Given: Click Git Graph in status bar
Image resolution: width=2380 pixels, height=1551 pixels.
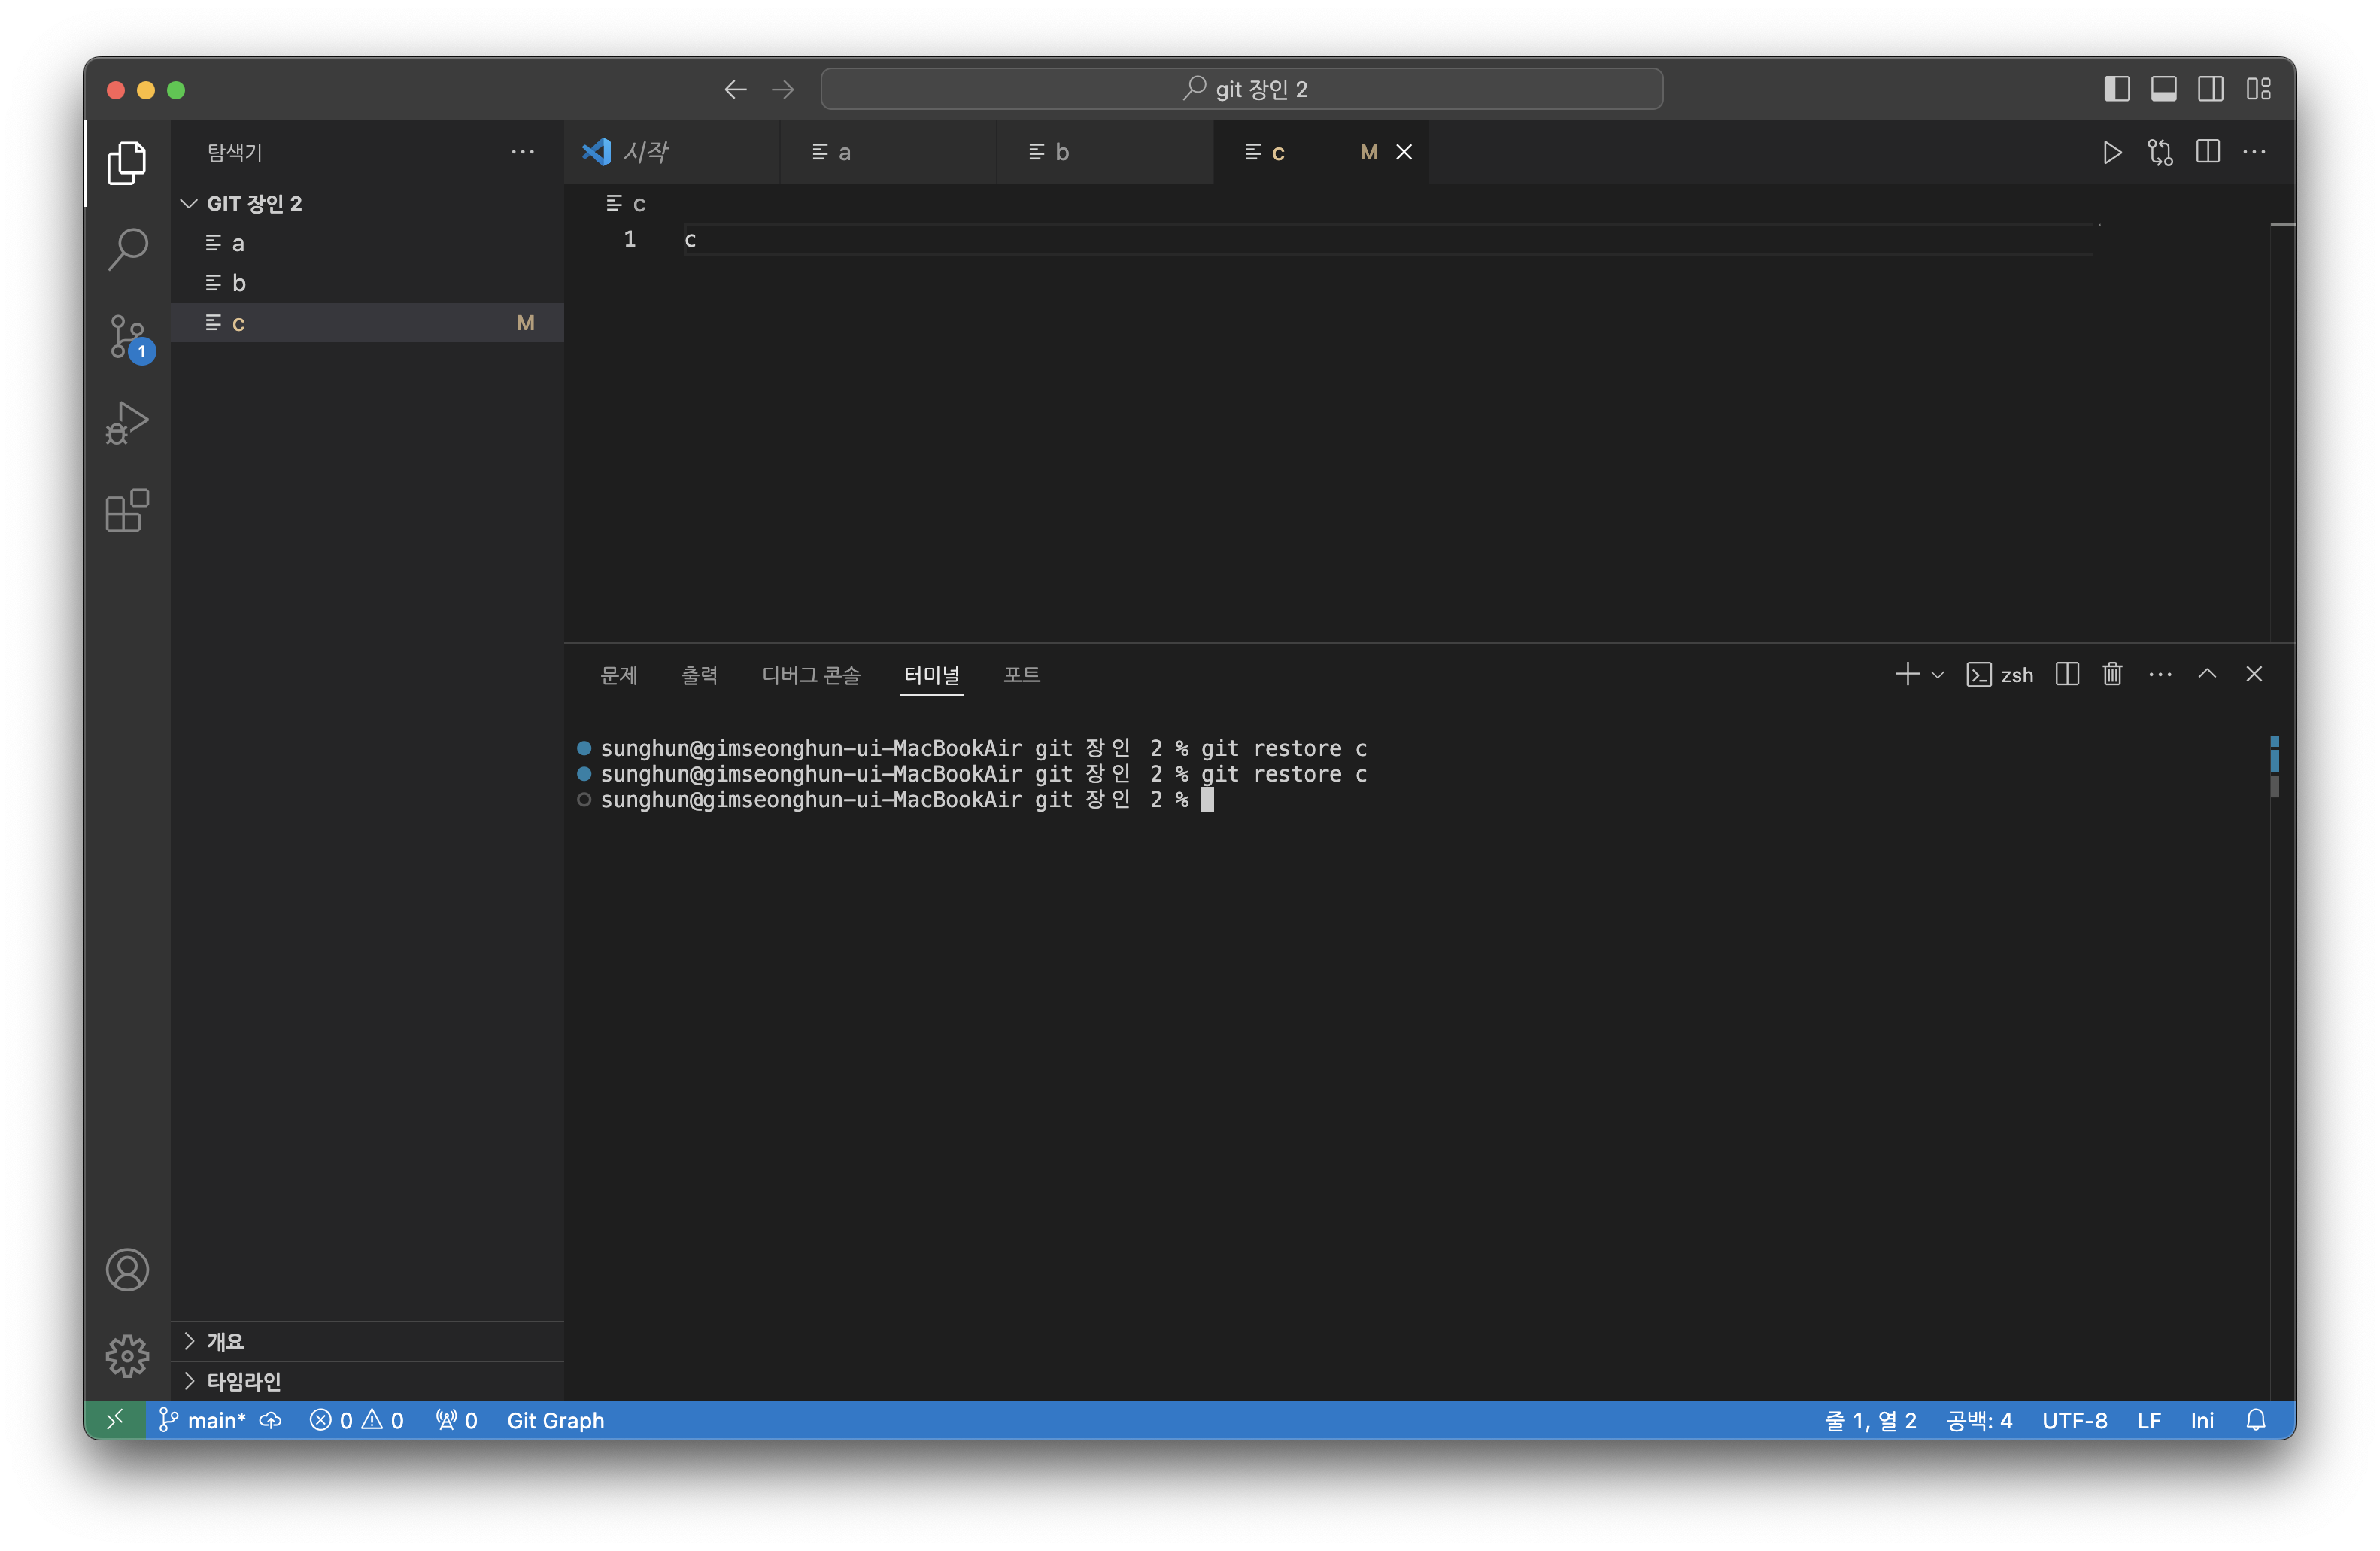Looking at the screenshot, I should [x=555, y=1420].
